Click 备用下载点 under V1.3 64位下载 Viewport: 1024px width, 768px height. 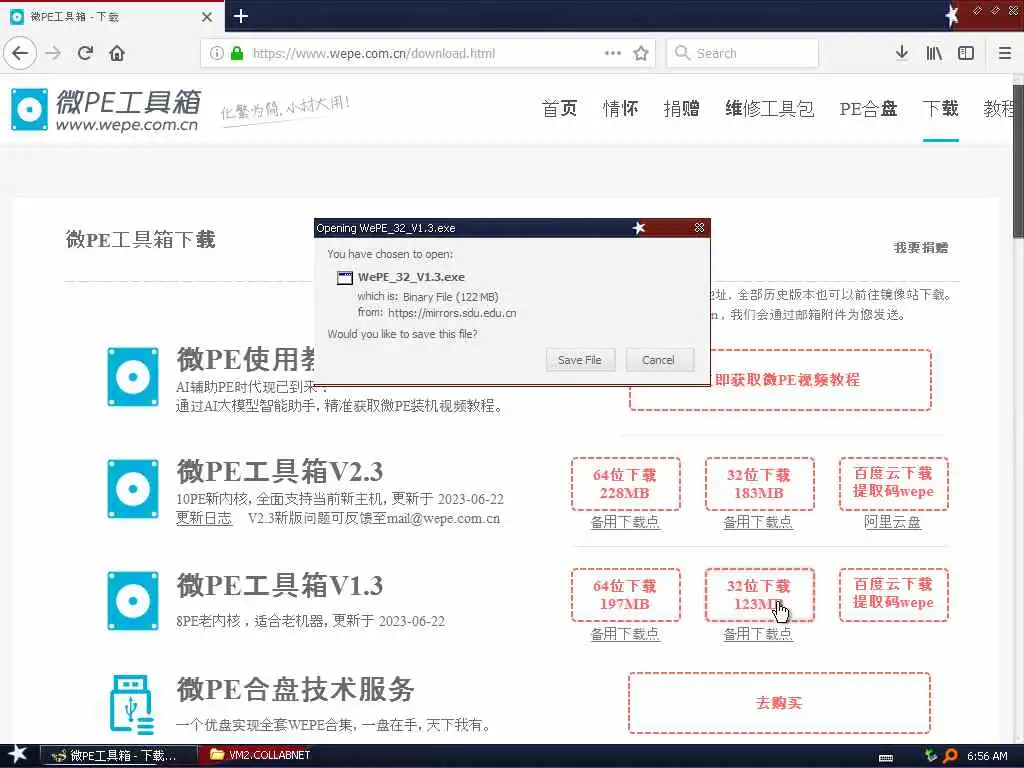(625, 633)
